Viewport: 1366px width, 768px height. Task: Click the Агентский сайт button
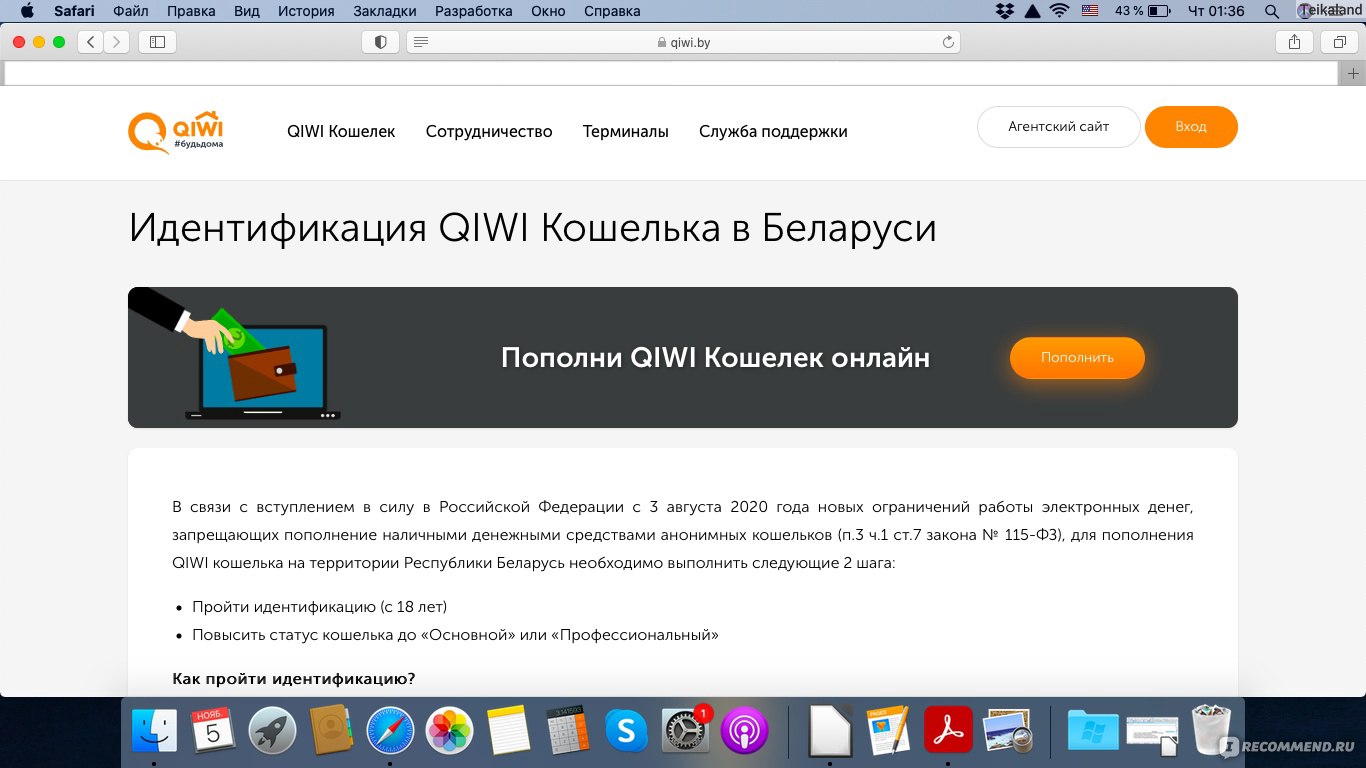click(1059, 127)
